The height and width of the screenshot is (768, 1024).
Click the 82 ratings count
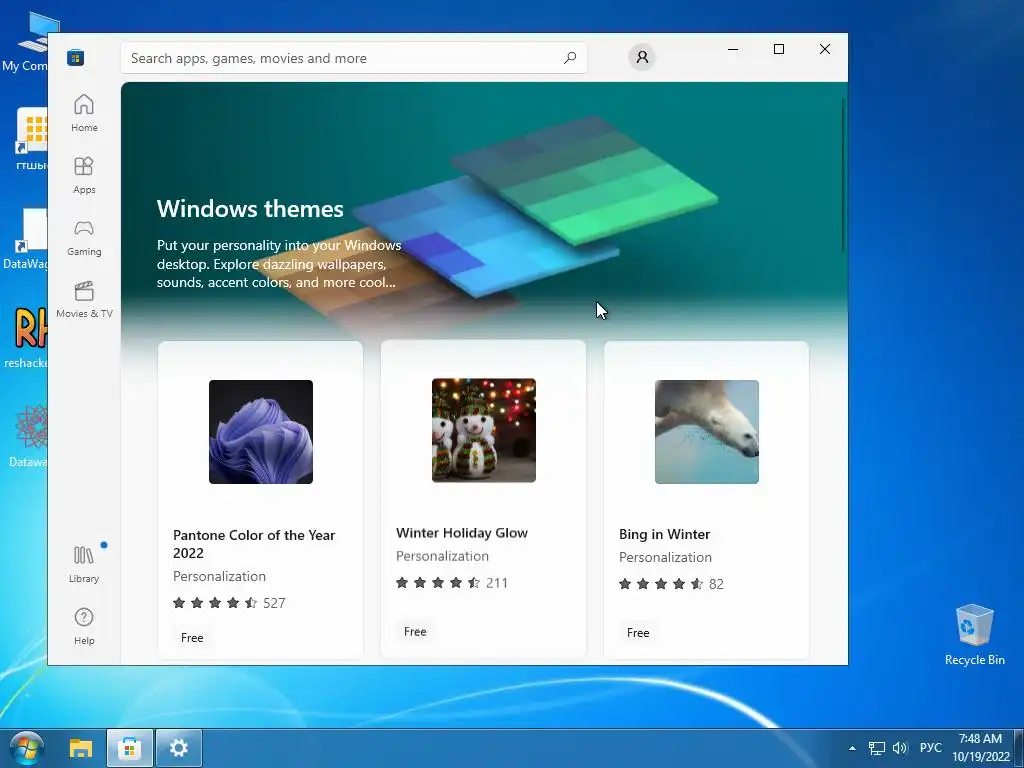point(716,584)
